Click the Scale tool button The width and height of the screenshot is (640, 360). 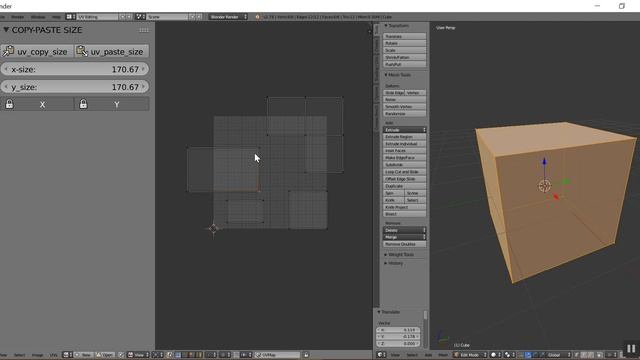[404, 50]
